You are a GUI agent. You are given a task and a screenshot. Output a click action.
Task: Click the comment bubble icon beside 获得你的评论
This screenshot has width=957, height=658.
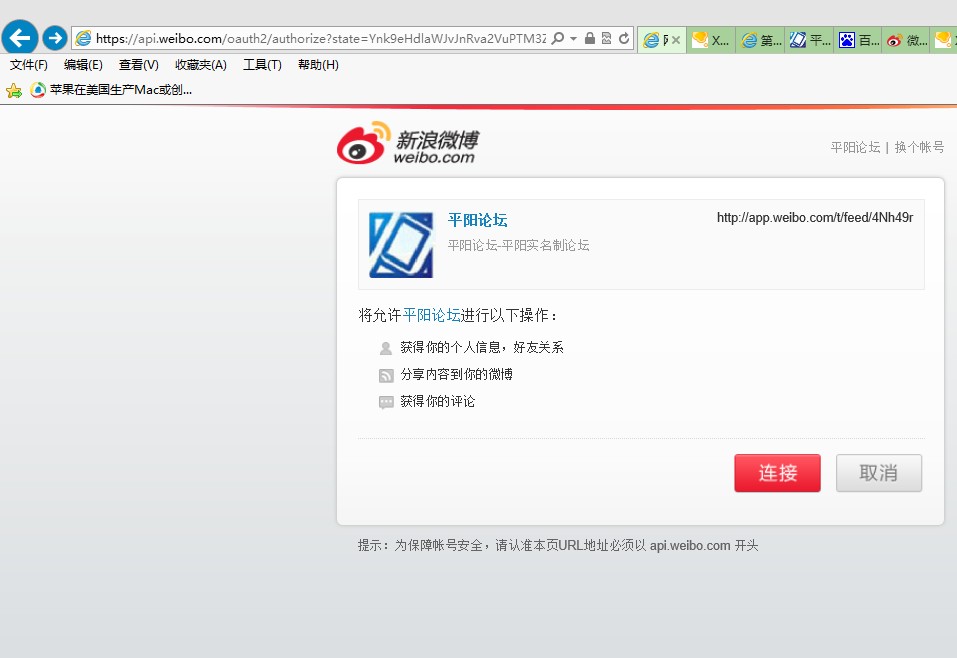(386, 402)
